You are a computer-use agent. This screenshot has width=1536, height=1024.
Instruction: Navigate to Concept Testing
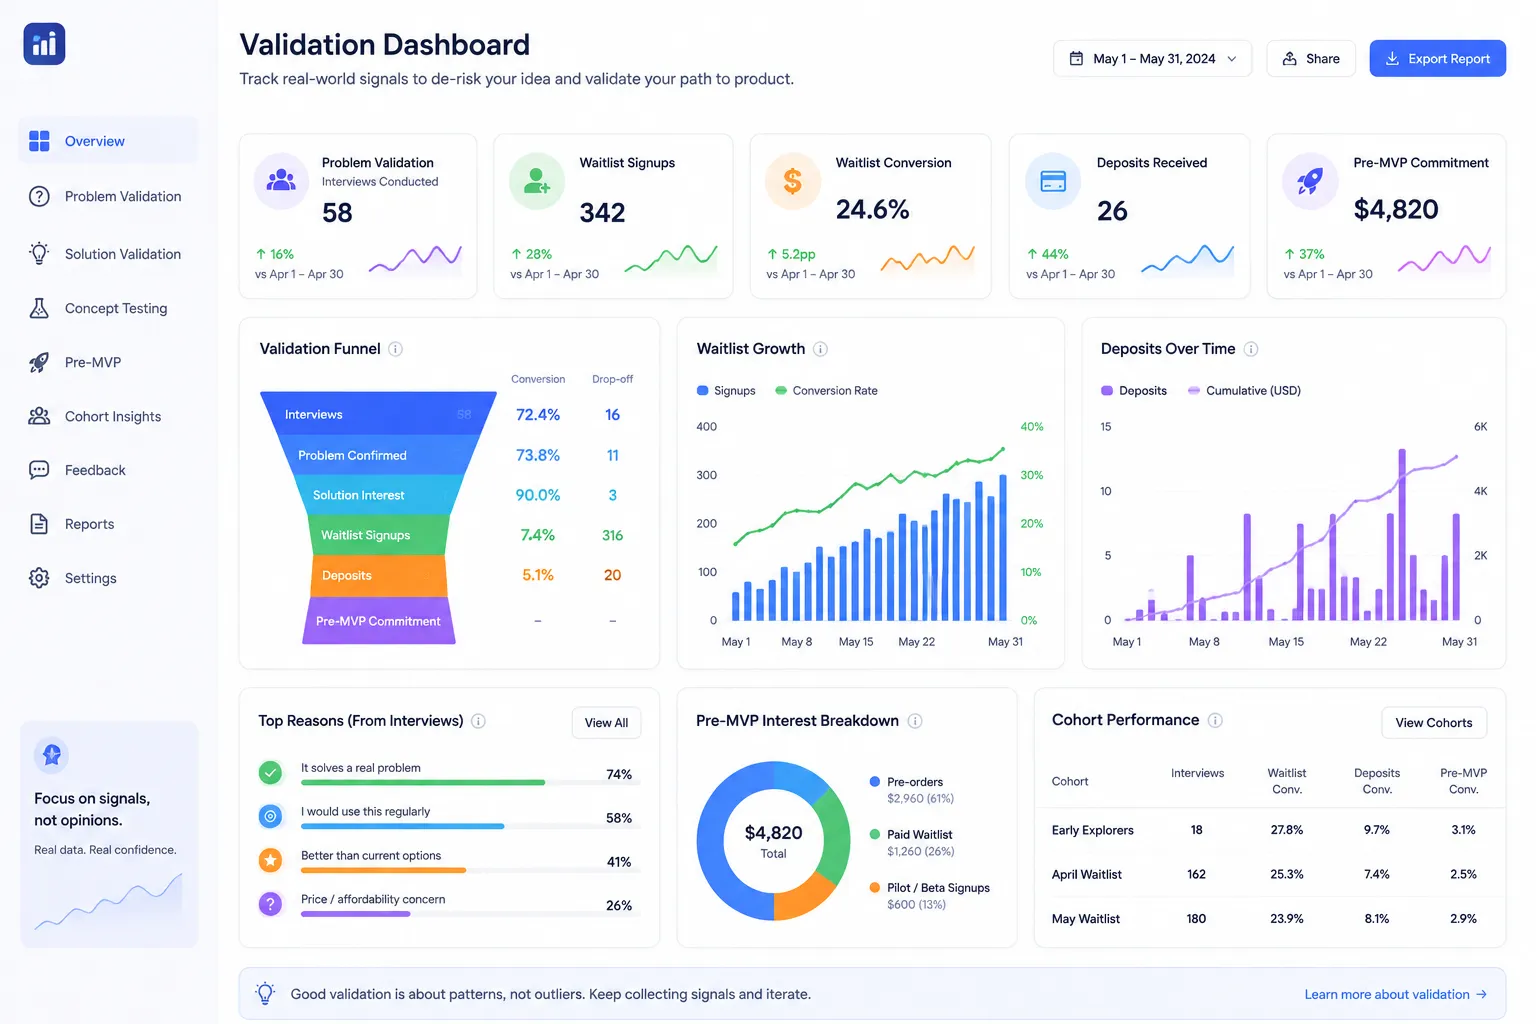[x=108, y=308]
